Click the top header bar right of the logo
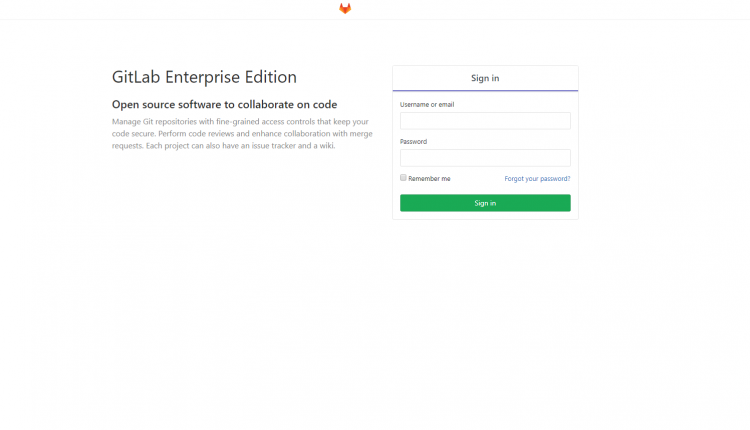750x430 pixels. [x=550, y=9]
